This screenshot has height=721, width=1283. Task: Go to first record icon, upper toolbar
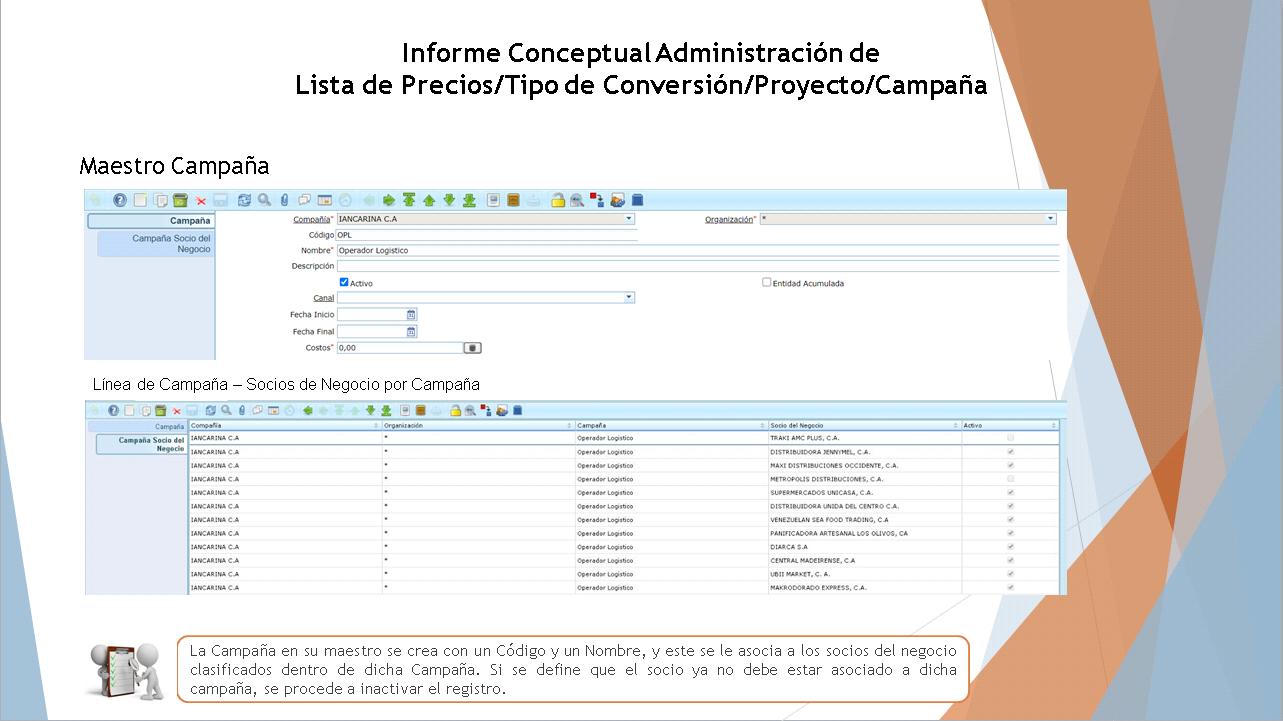pyautogui.click(x=409, y=200)
